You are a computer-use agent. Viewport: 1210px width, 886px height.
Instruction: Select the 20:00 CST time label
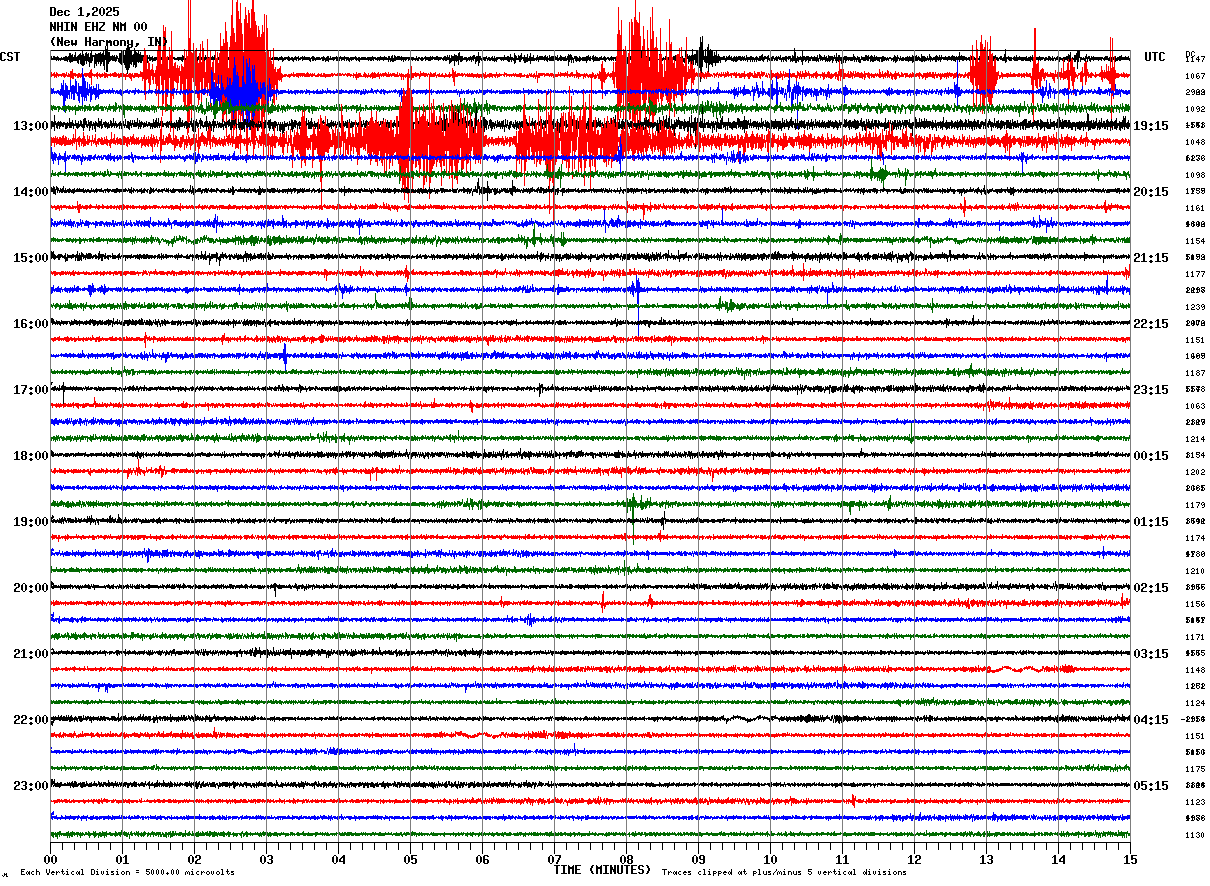pyautogui.click(x=31, y=587)
